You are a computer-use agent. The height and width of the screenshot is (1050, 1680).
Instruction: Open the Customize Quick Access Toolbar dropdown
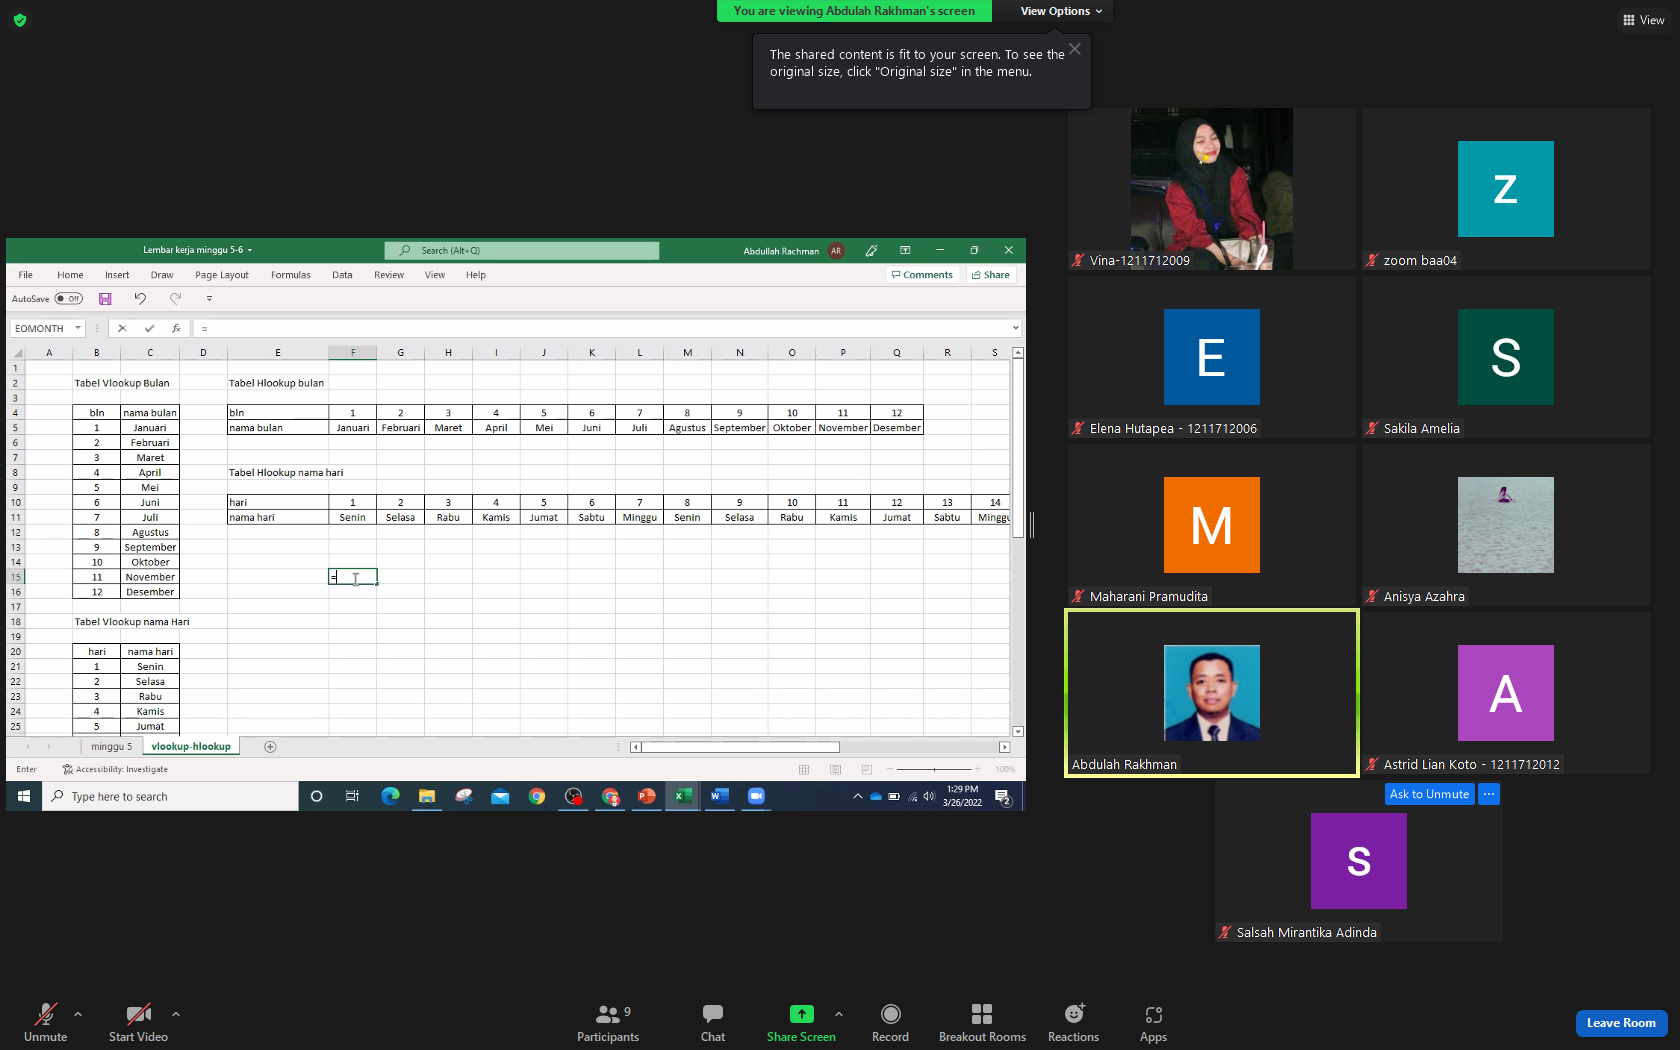(209, 299)
